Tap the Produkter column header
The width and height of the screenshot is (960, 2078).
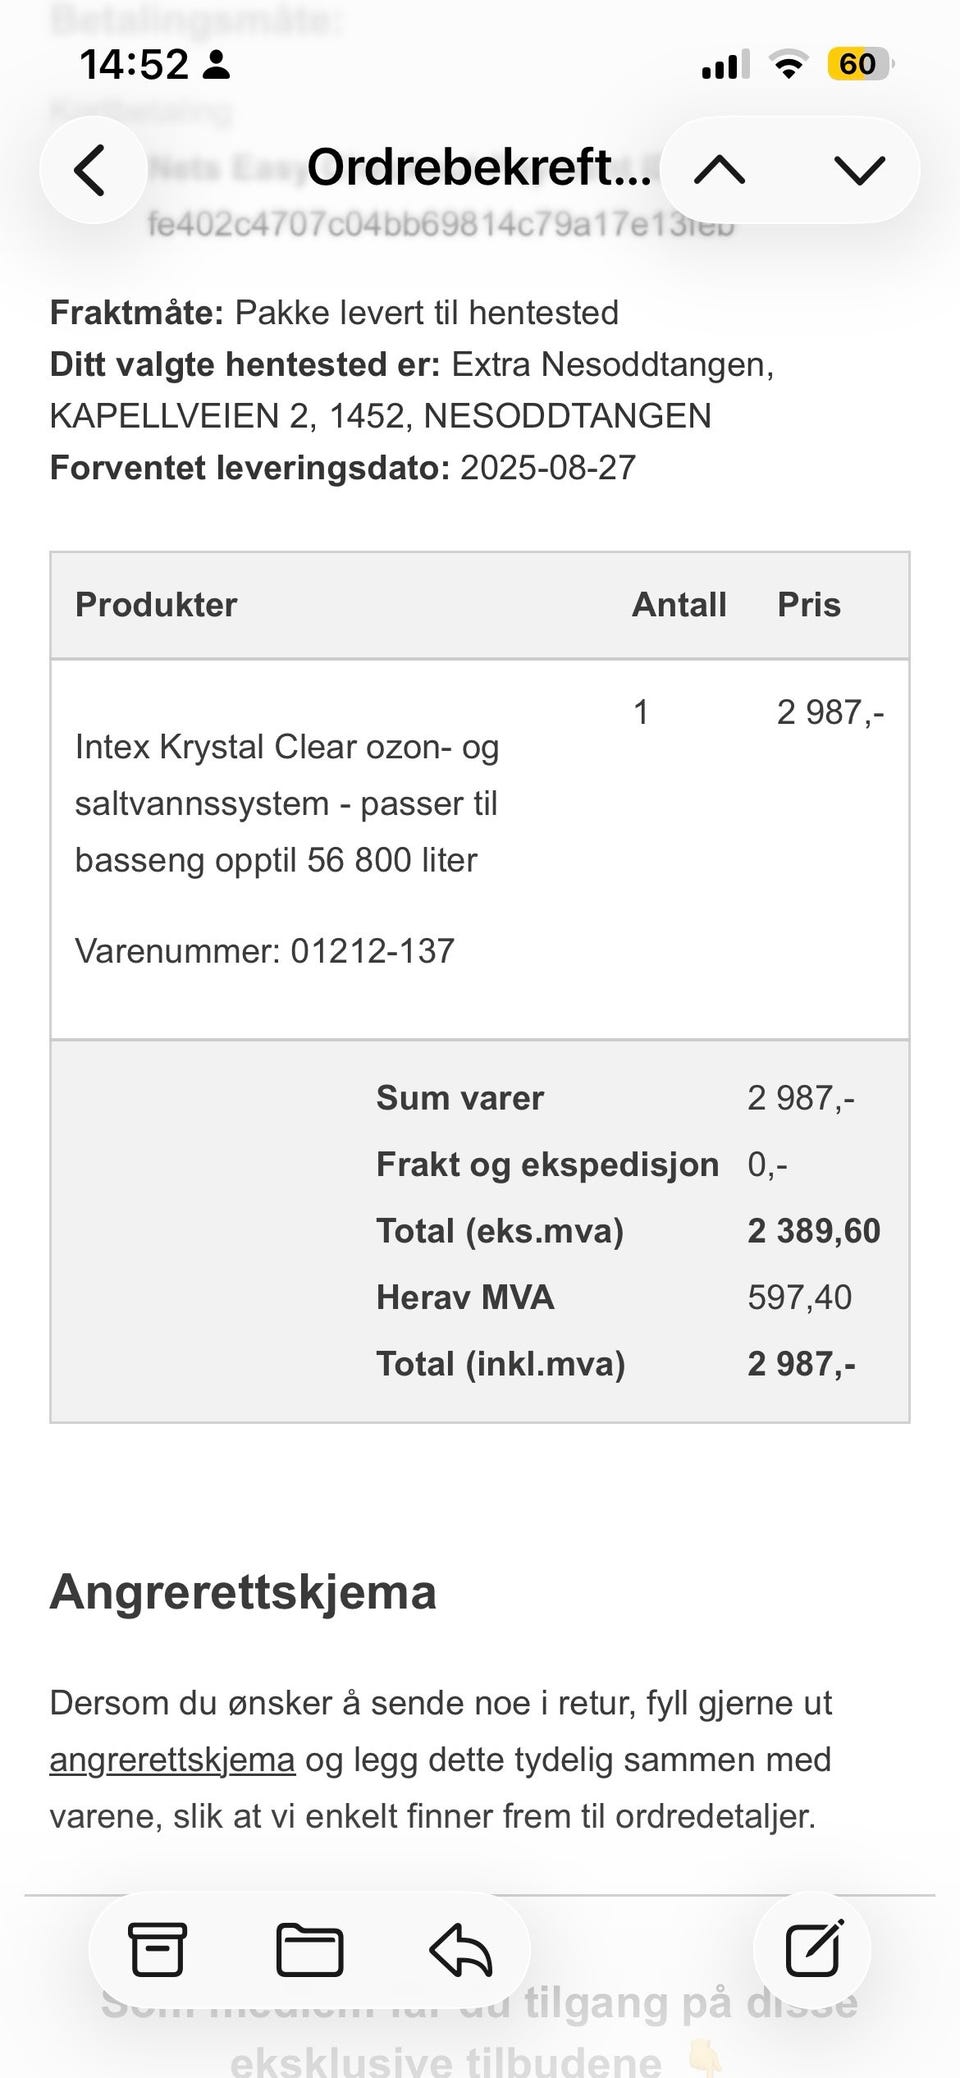coord(156,604)
